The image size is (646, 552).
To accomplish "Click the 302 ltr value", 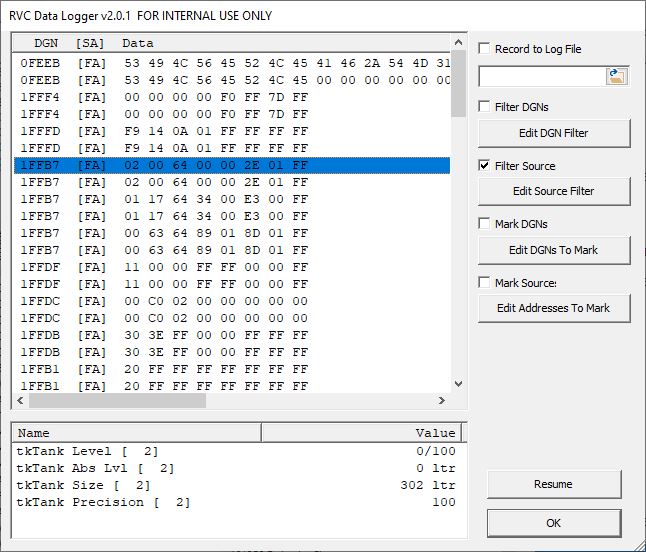I will [428, 485].
